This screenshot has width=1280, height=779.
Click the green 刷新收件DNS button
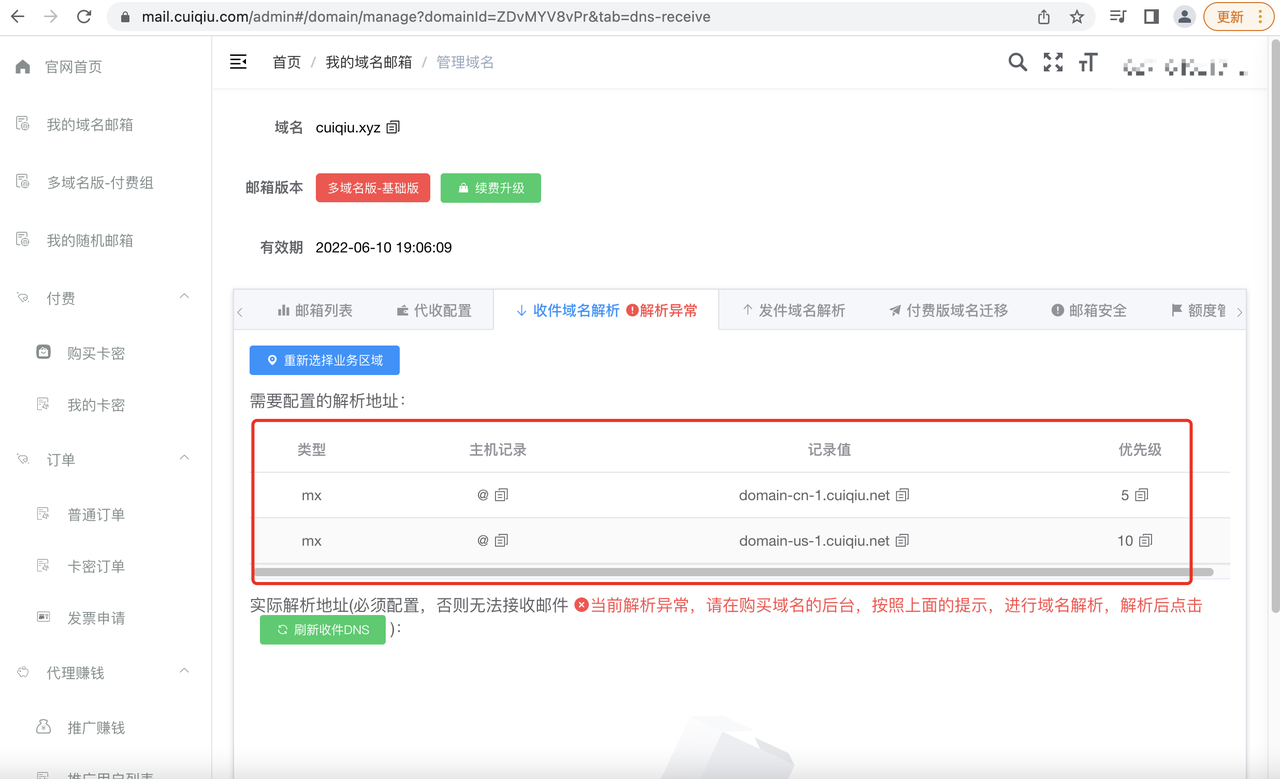tap(322, 630)
